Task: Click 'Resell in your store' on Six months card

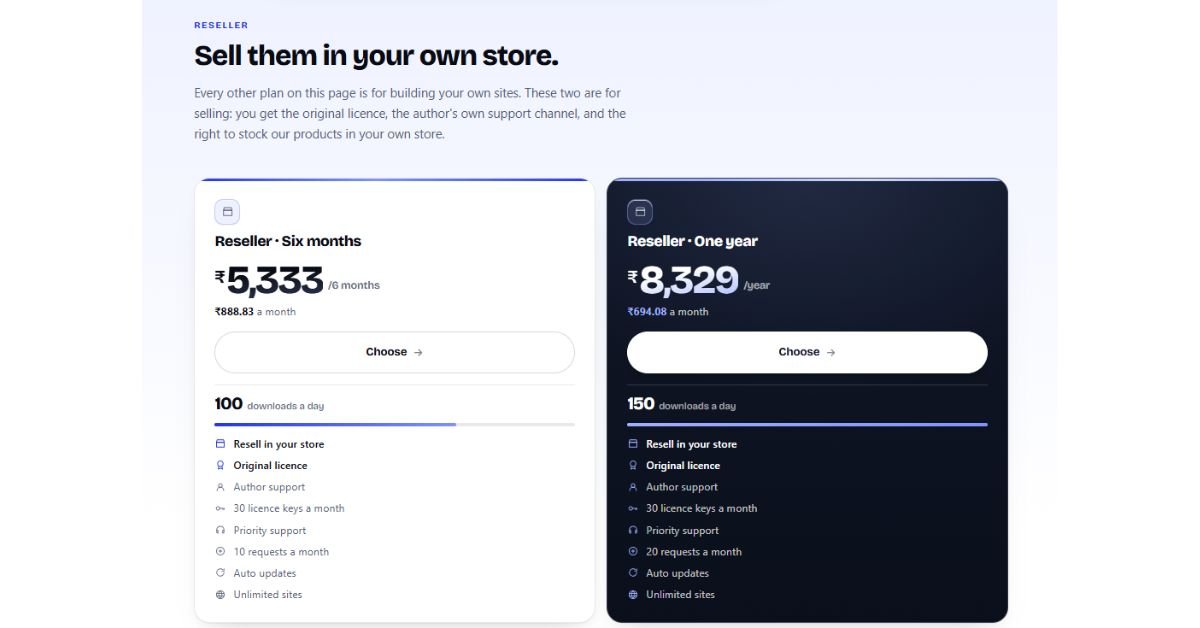Action: pyautogui.click(x=279, y=444)
